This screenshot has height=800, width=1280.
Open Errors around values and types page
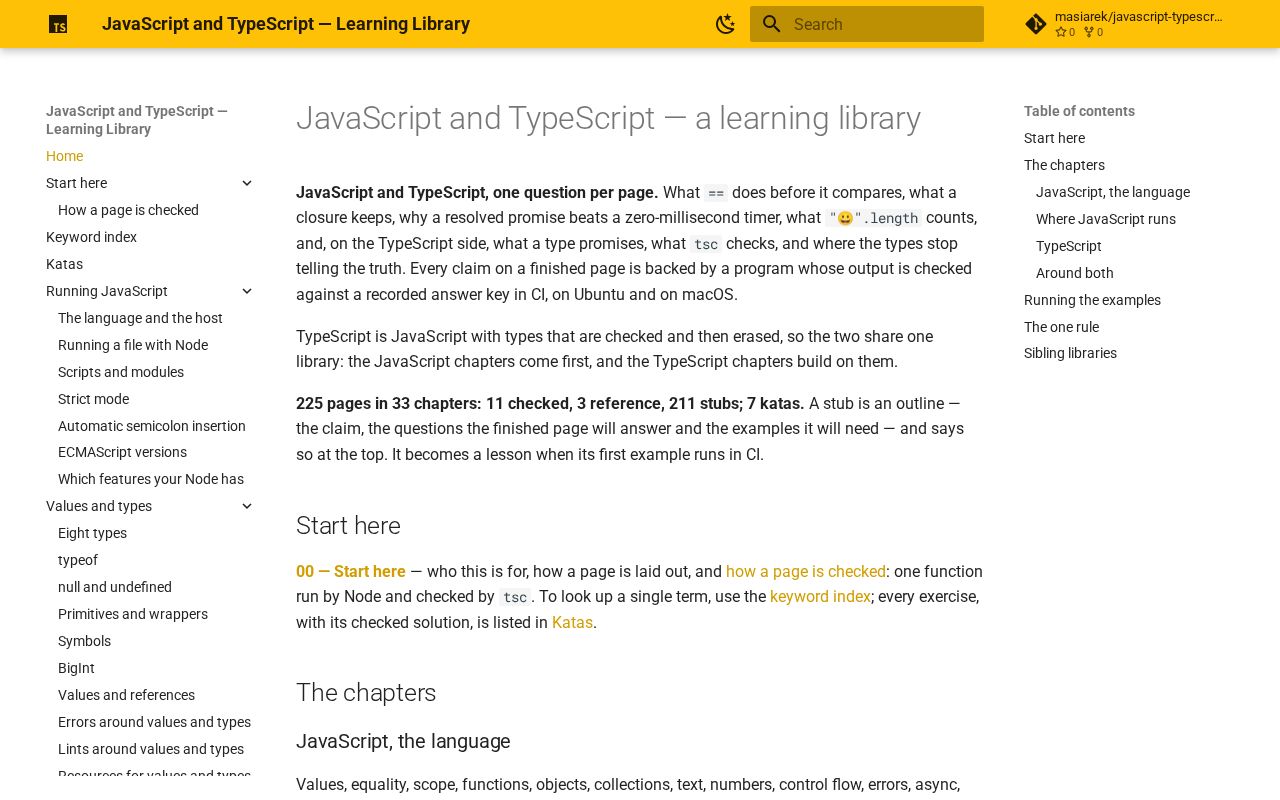154,722
